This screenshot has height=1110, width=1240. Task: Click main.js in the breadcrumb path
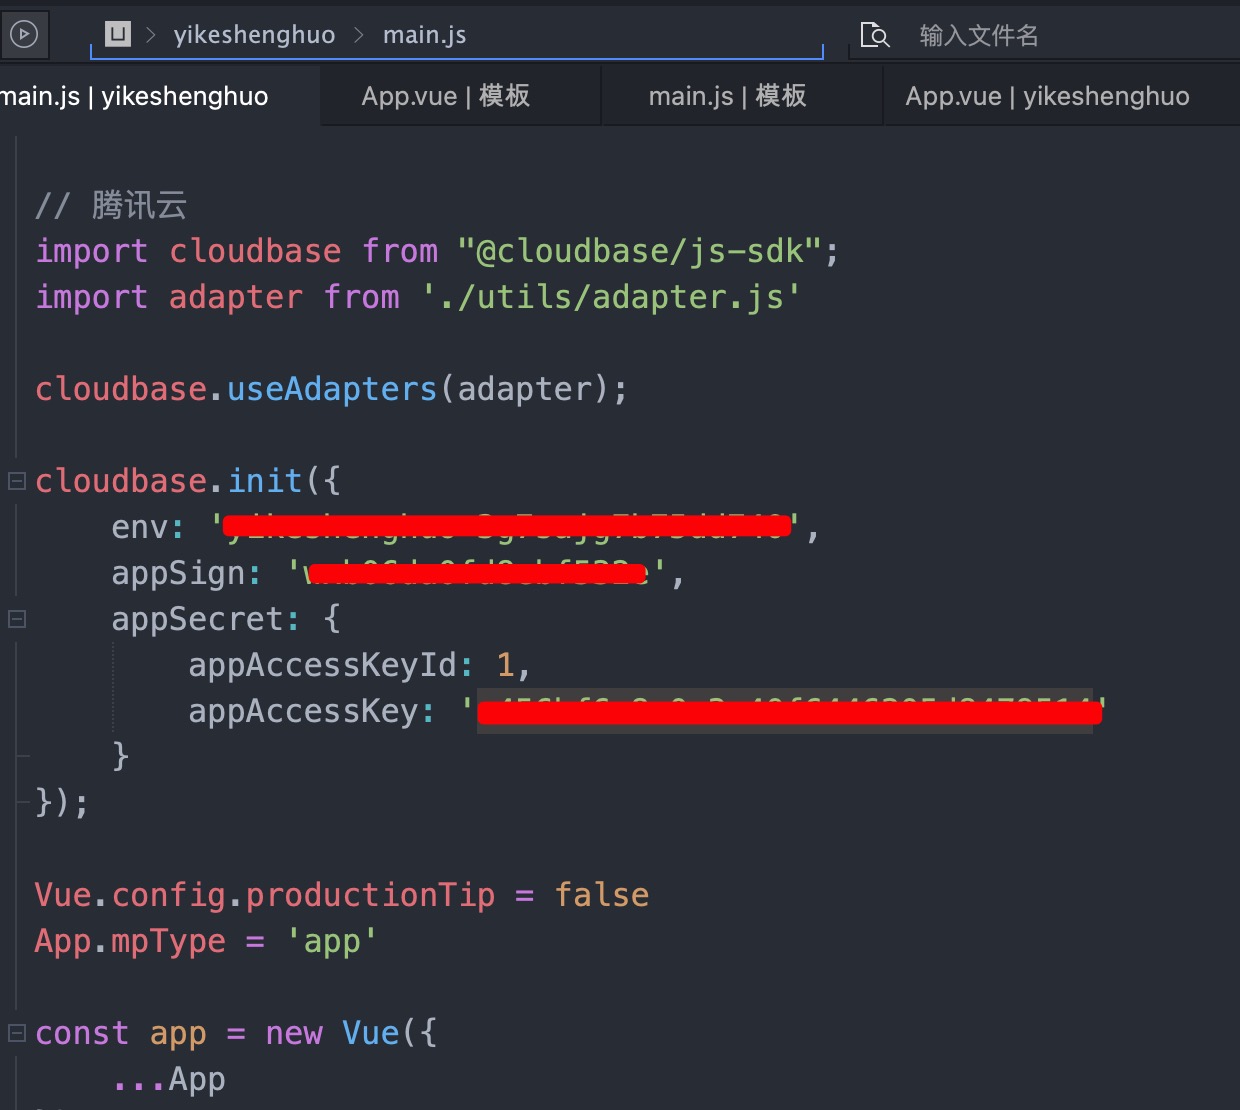click(x=424, y=35)
